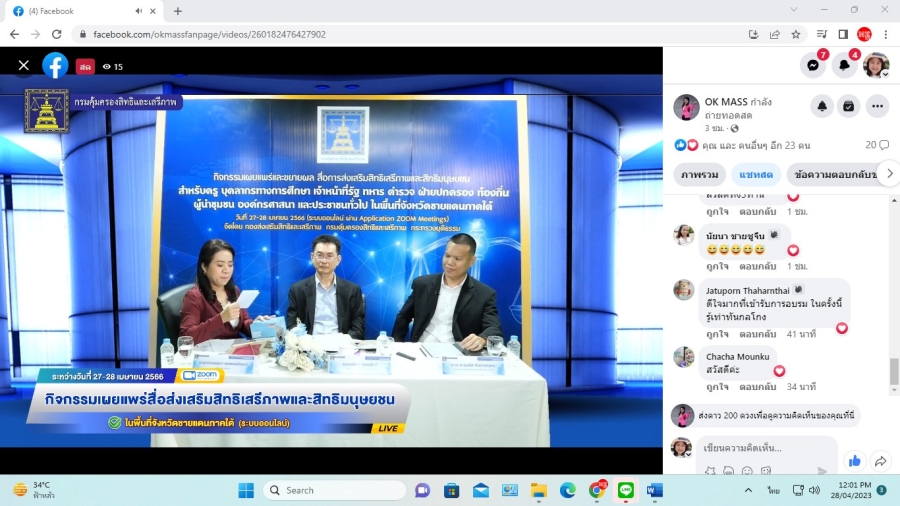Image resolution: width=900 pixels, height=506 pixels.
Task: Open the notifications bell in top bar
Action: (x=844, y=65)
